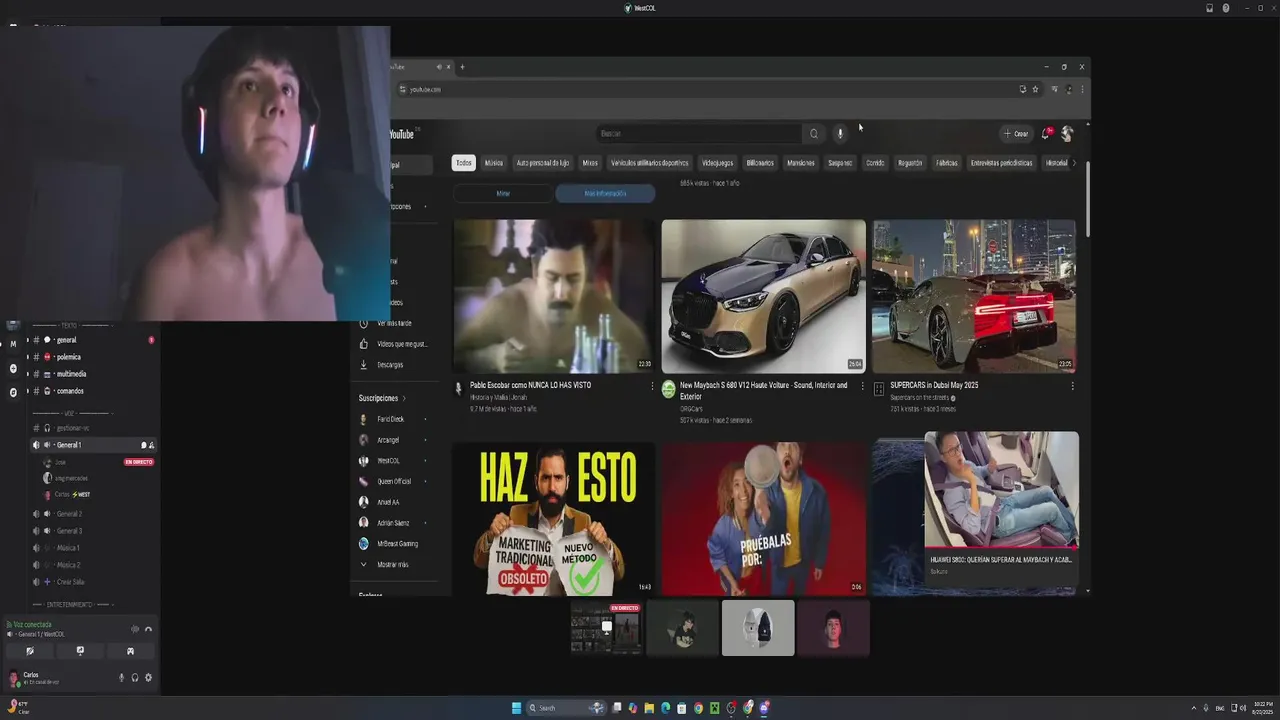Open the New Maybach S 680 video thumbnail

point(763,296)
